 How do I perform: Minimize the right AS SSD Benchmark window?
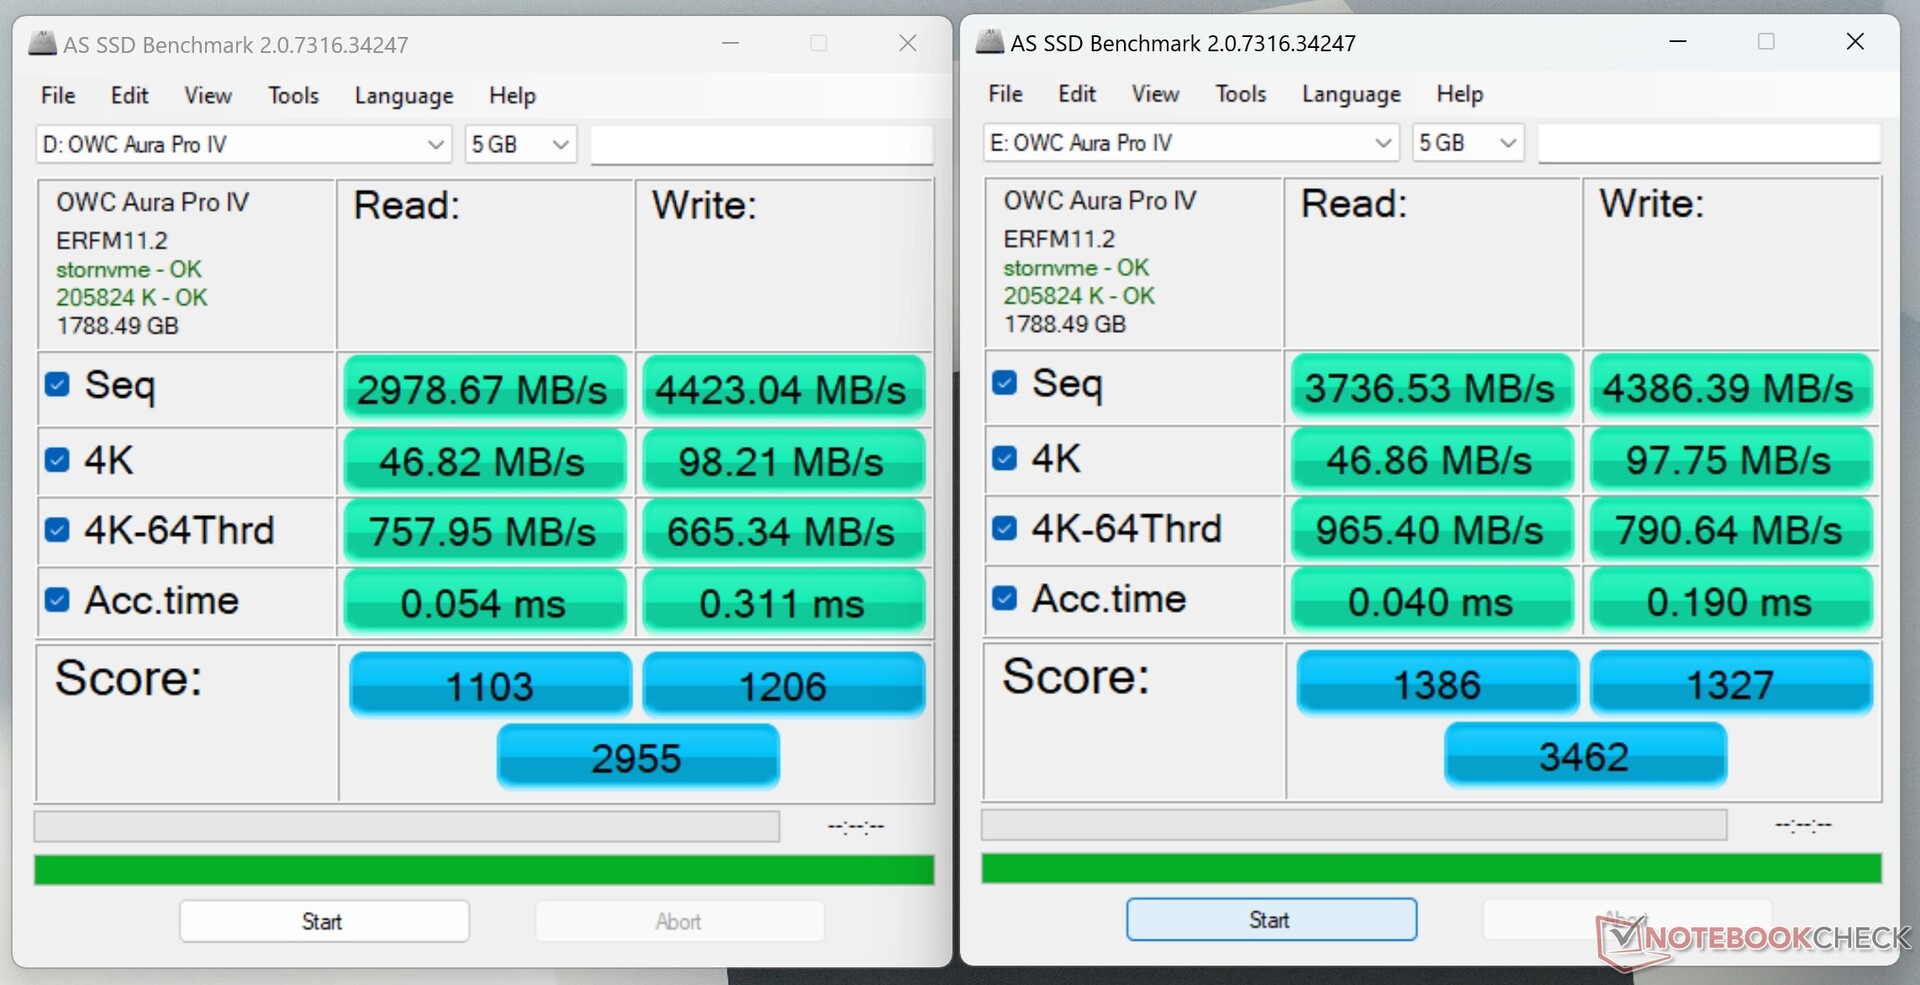1678,42
